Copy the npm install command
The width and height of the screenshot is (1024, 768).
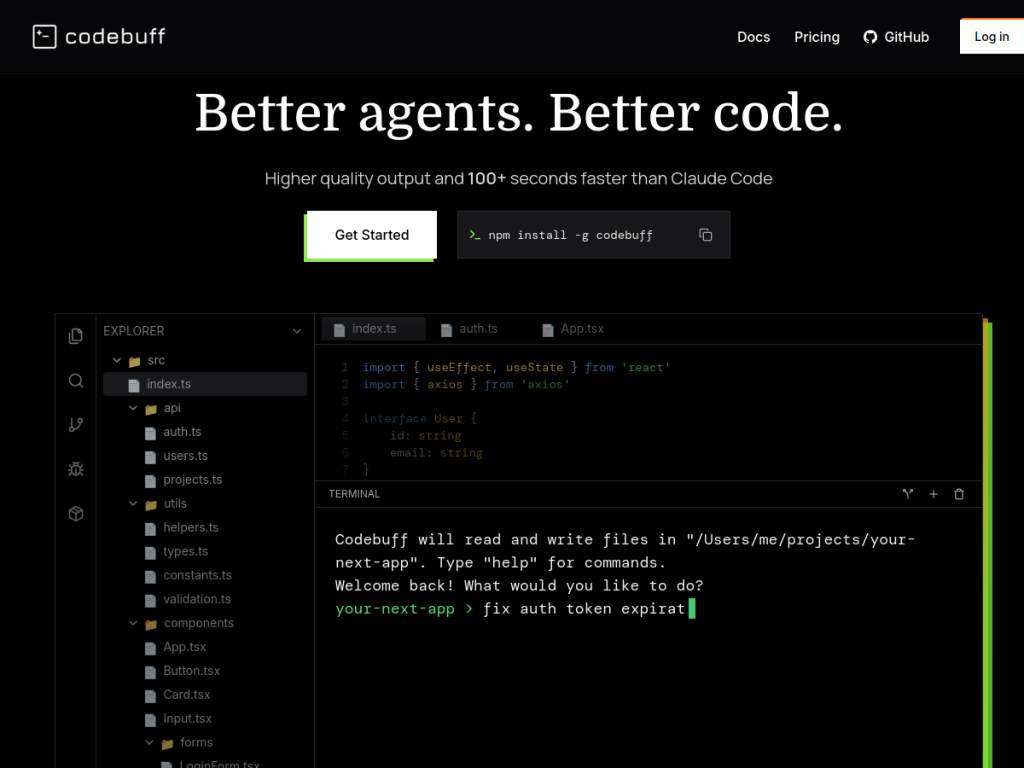(705, 235)
